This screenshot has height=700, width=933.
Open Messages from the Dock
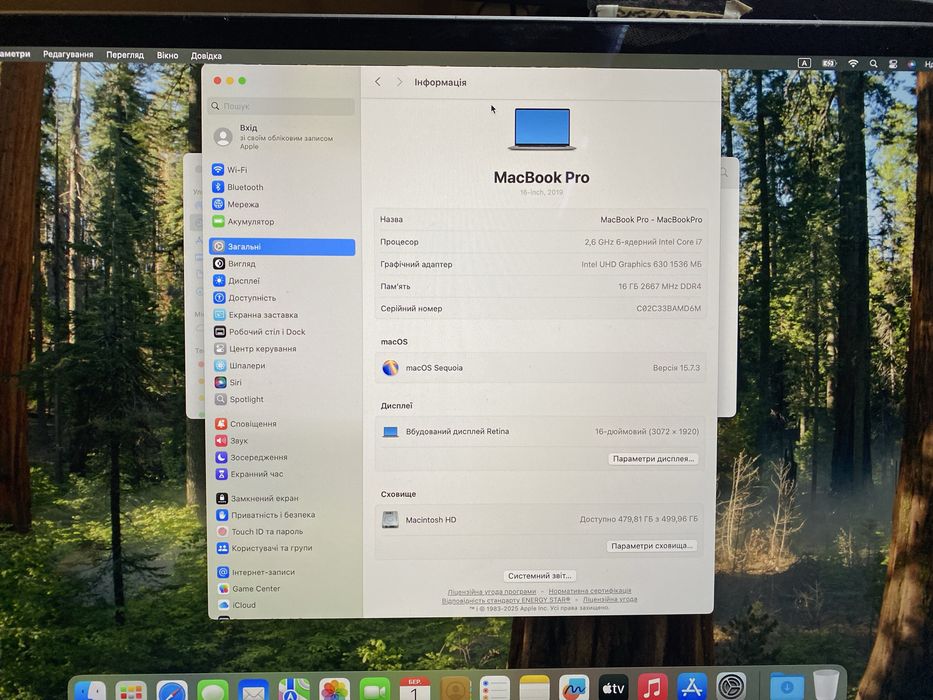point(213,690)
